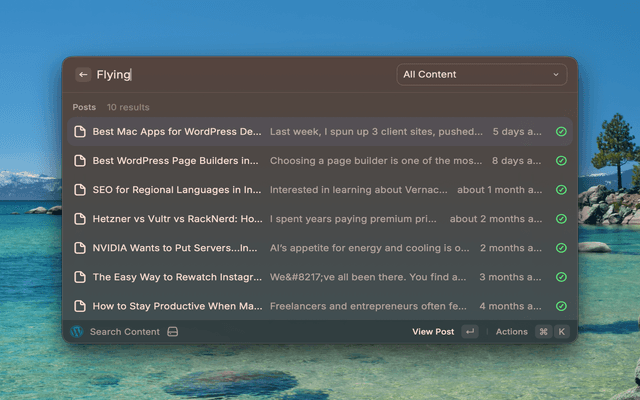Screen dimensions: 640x400
Task: Click the search field containing Flying
Action: point(240,74)
